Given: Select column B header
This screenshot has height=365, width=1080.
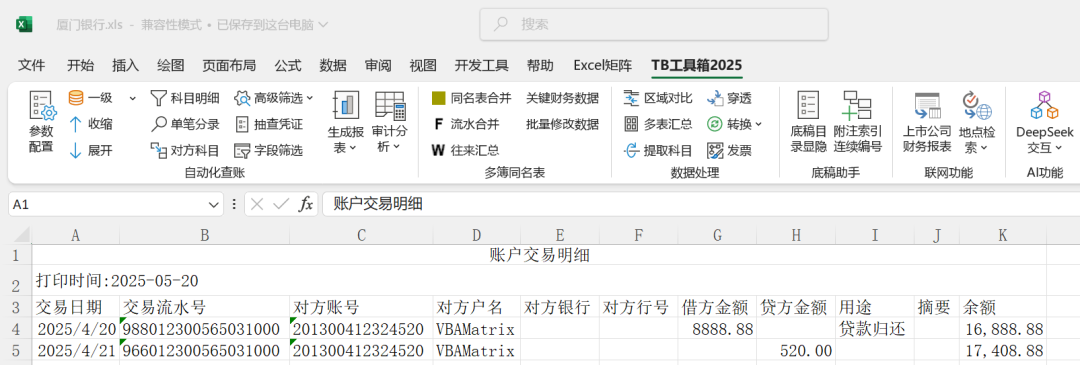Looking at the screenshot, I should (205, 236).
